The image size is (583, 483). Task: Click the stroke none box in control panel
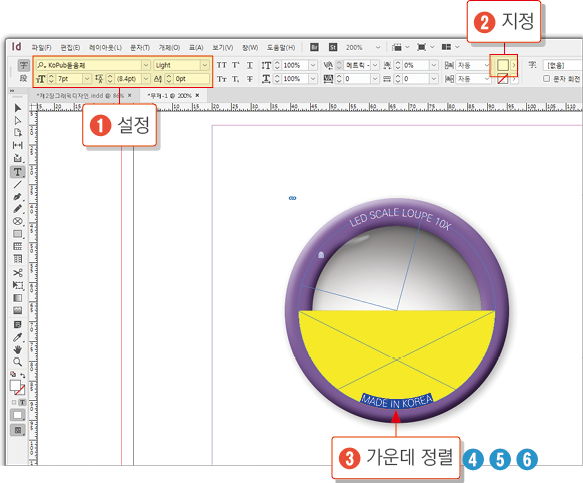click(x=503, y=79)
